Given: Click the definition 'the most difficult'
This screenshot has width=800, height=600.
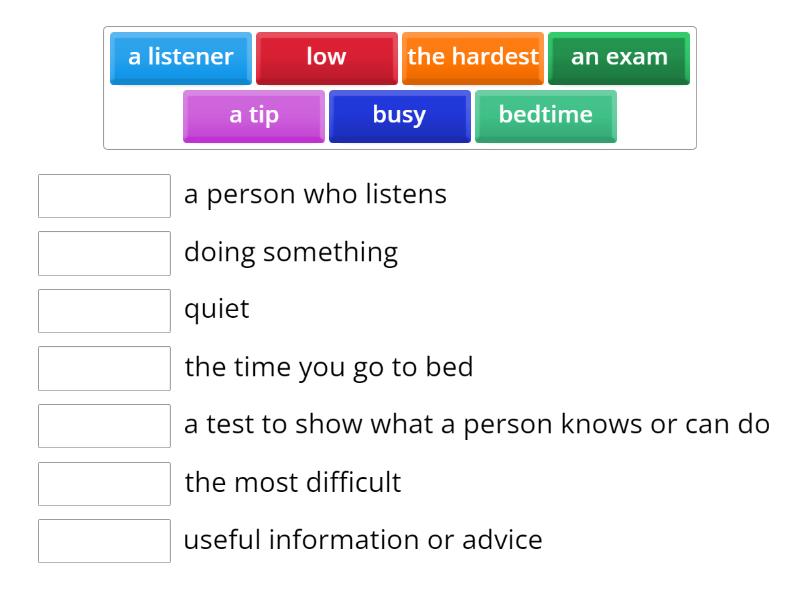Looking at the screenshot, I should (x=292, y=482).
